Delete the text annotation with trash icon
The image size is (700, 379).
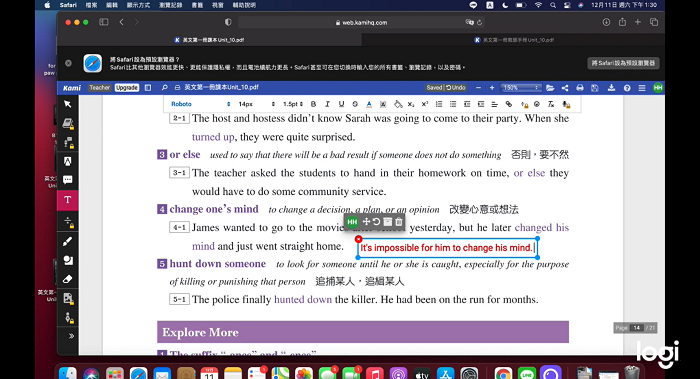click(x=399, y=222)
